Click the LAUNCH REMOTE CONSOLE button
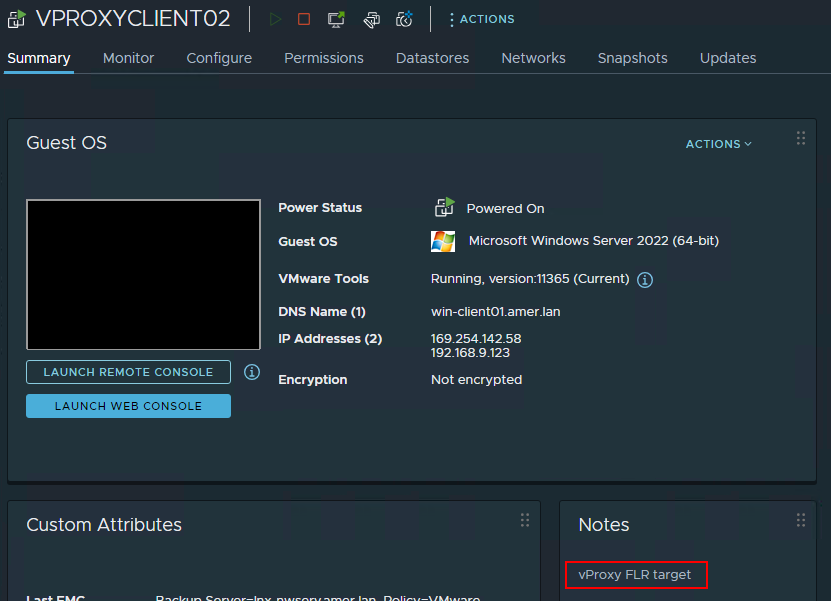The height and width of the screenshot is (601, 831). 128,372
